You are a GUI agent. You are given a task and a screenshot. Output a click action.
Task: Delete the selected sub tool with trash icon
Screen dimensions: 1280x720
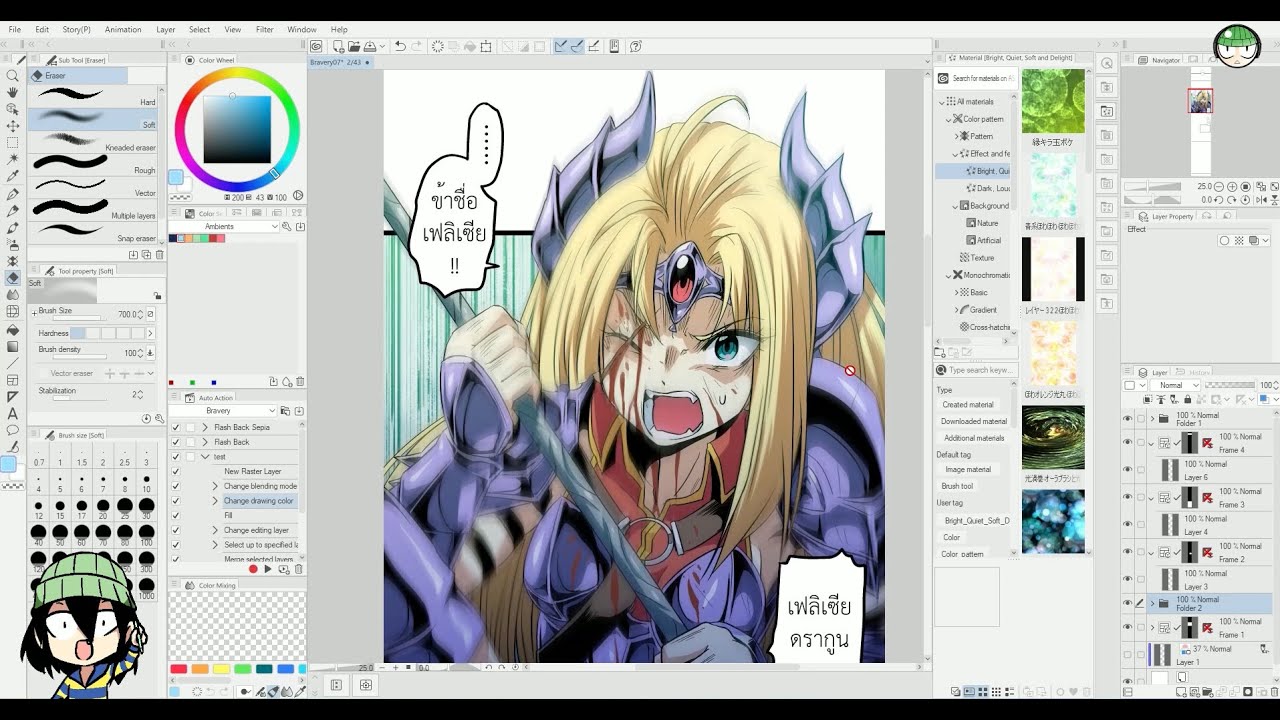click(159, 255)
